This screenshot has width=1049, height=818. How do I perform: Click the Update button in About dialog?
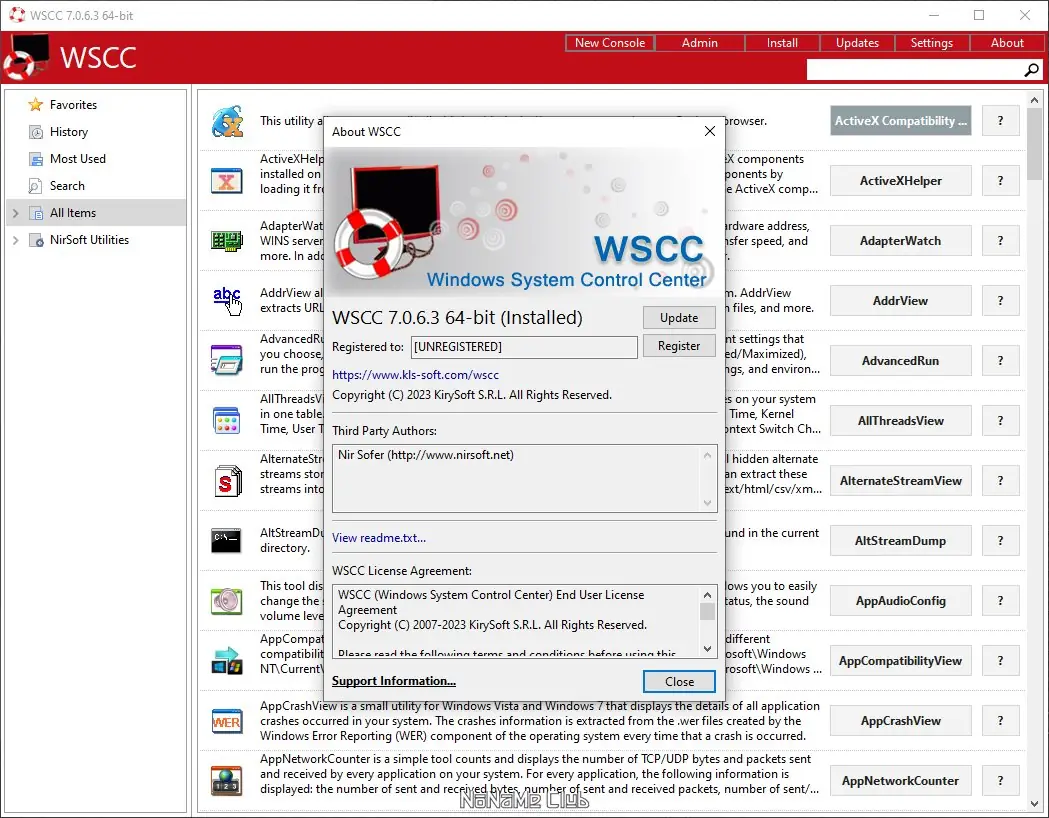pos(679,318)
